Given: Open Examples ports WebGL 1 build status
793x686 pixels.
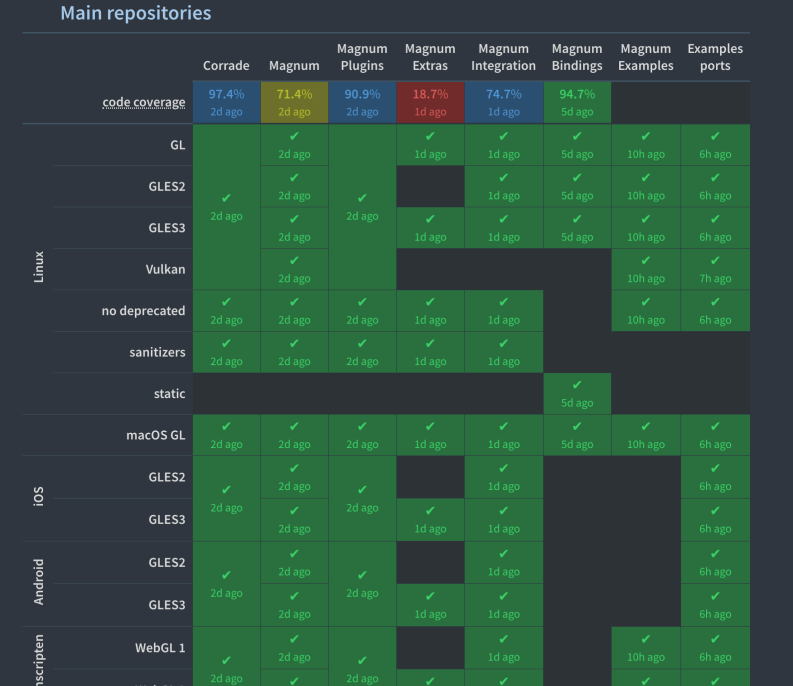Looking at the screenshot, I should [715, 649].
